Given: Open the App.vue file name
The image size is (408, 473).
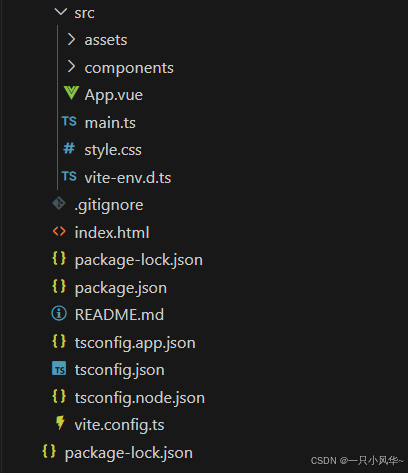Looking at the screenshot, I should [114, 95].
